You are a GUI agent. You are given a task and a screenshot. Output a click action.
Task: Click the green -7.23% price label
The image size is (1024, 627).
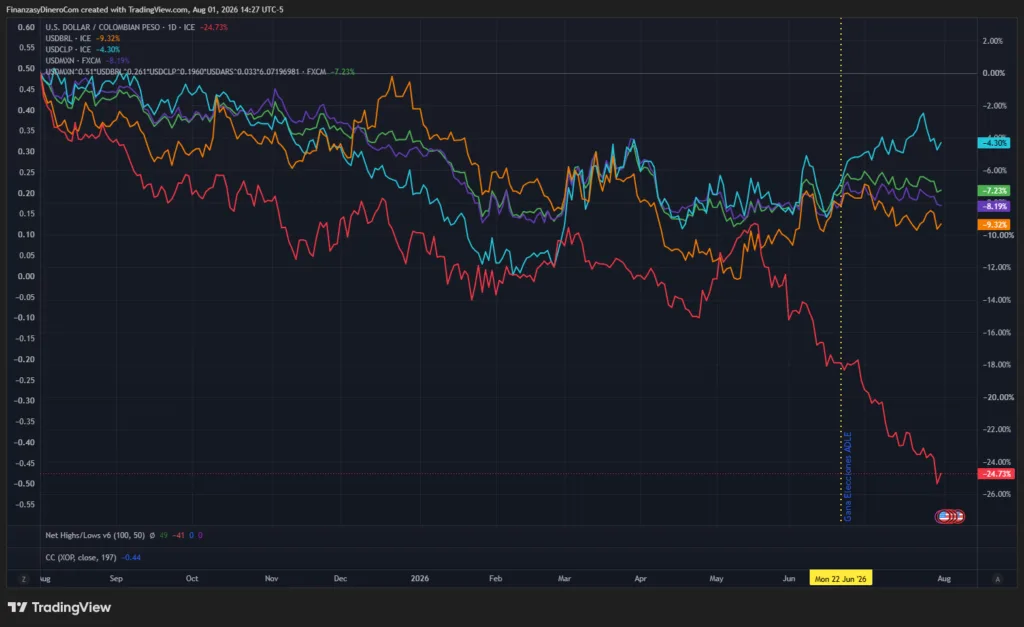(994, 191)
